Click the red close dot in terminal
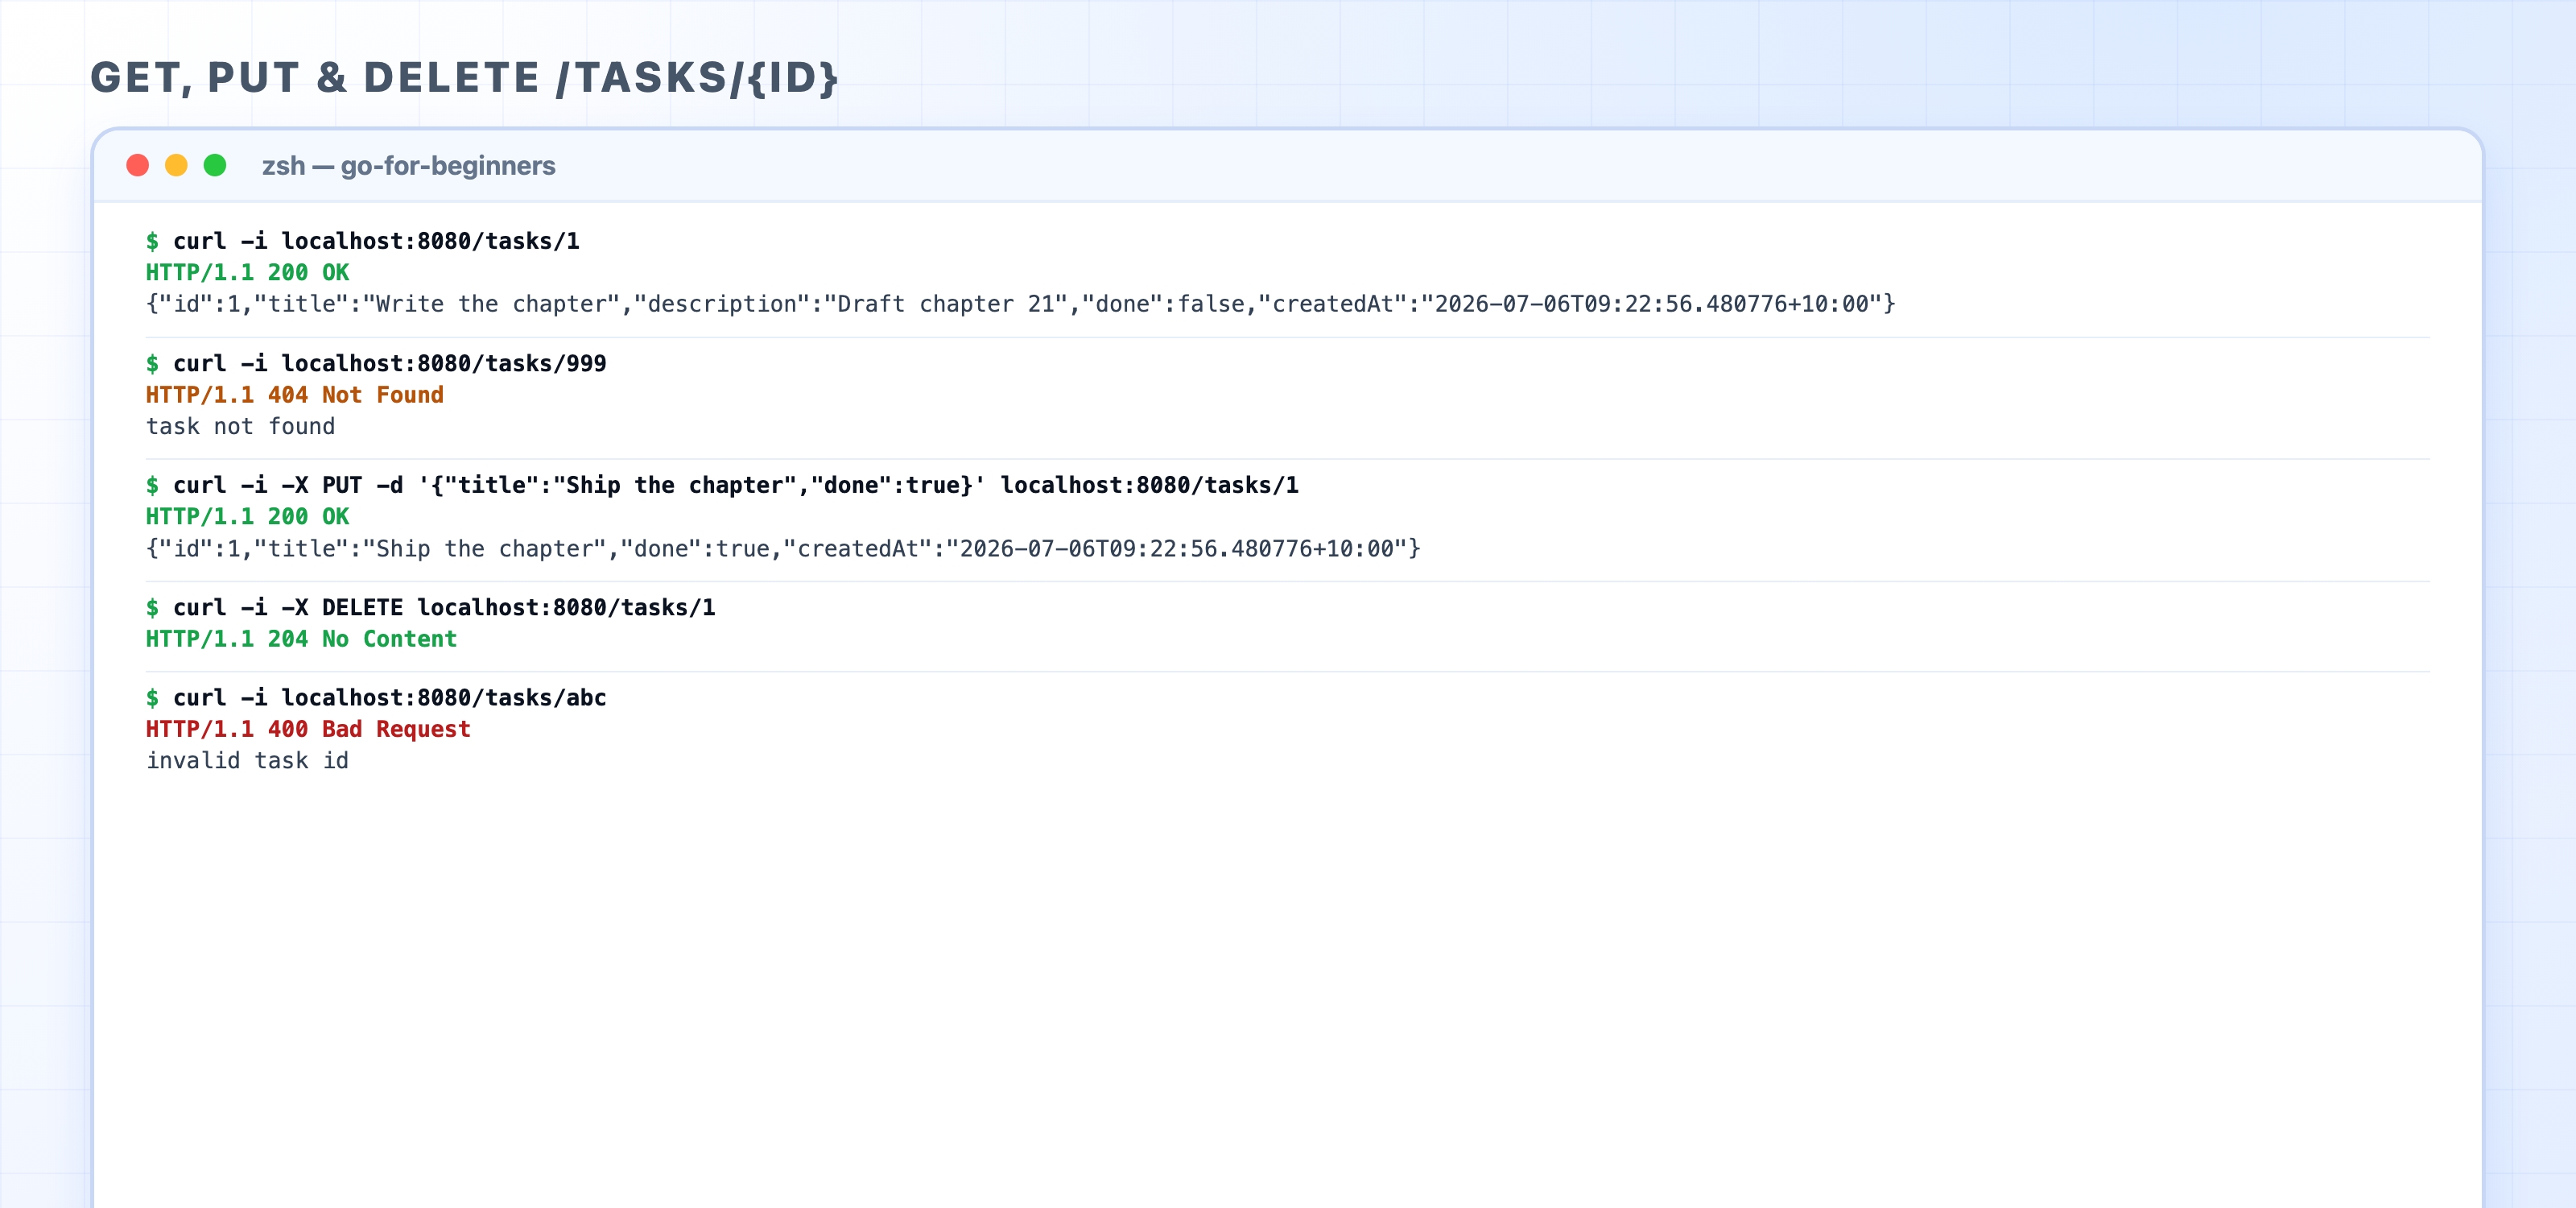Viewport: 2576px width, 1208px height. pos(138,165)
